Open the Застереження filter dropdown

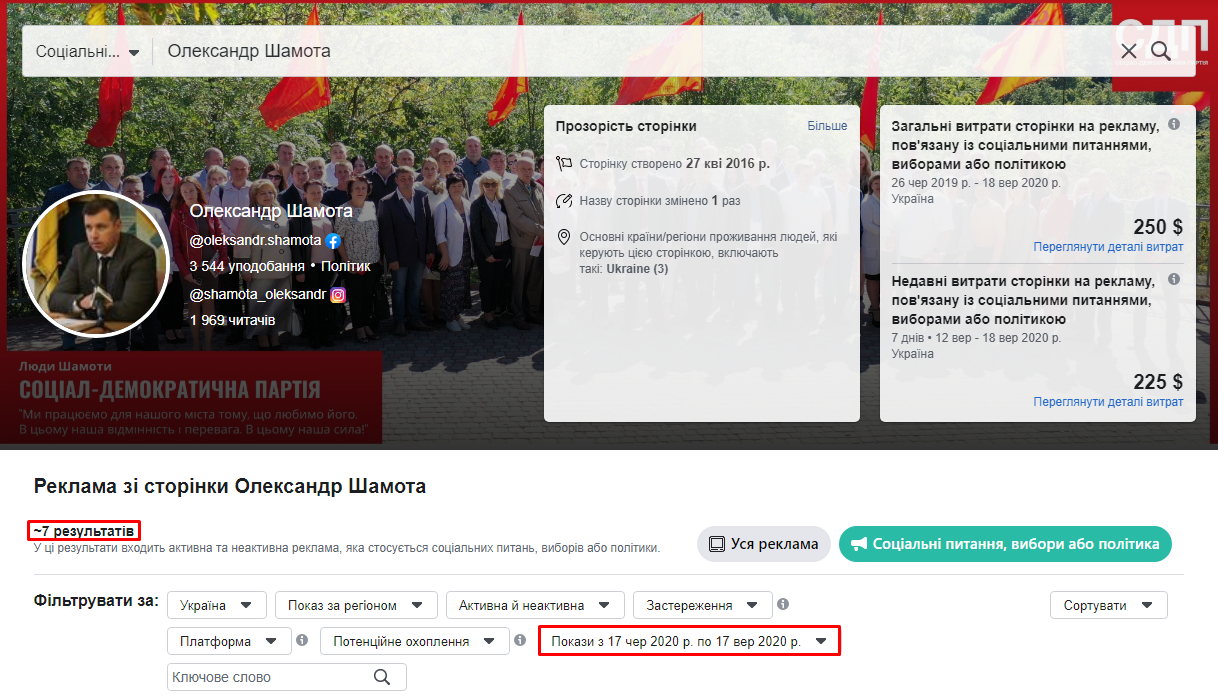coord(703,605)
